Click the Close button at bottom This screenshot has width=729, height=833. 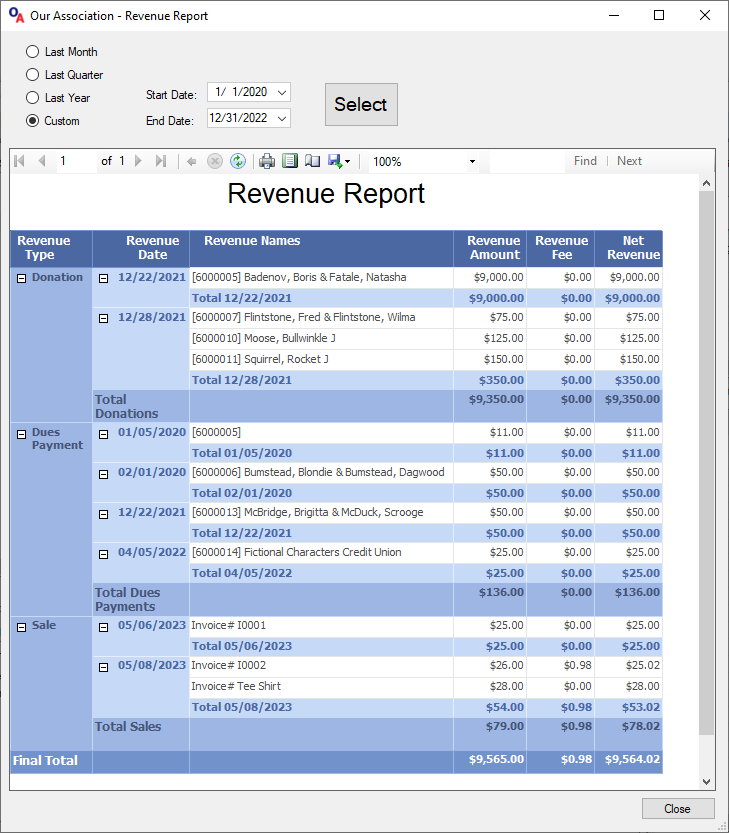677,808
